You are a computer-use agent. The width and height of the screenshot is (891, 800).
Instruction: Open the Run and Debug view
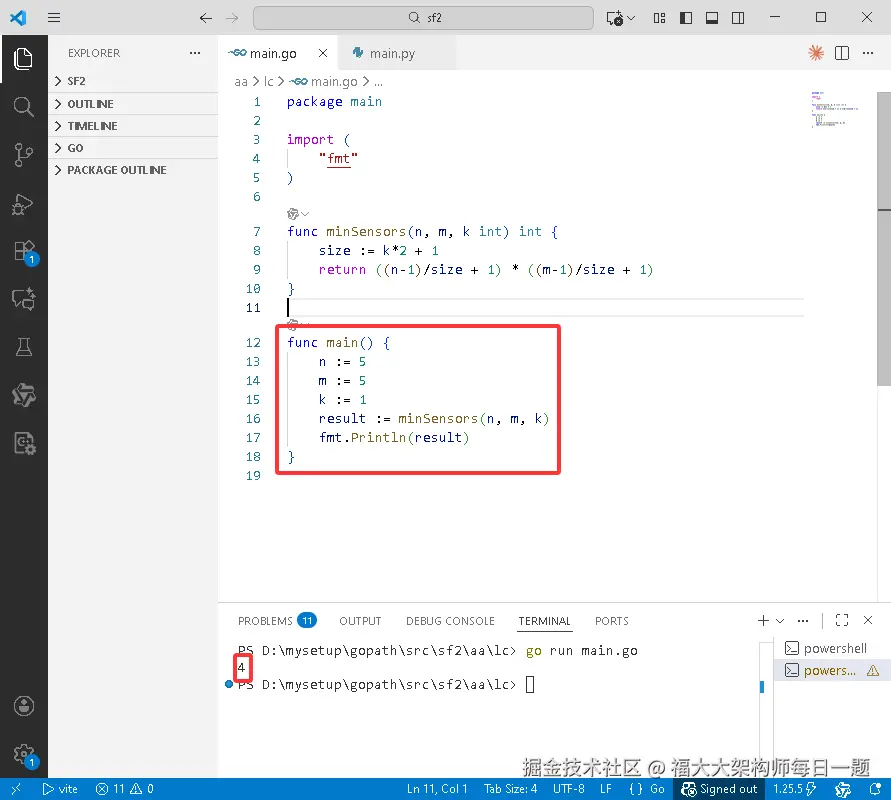[x=23, y=203]
